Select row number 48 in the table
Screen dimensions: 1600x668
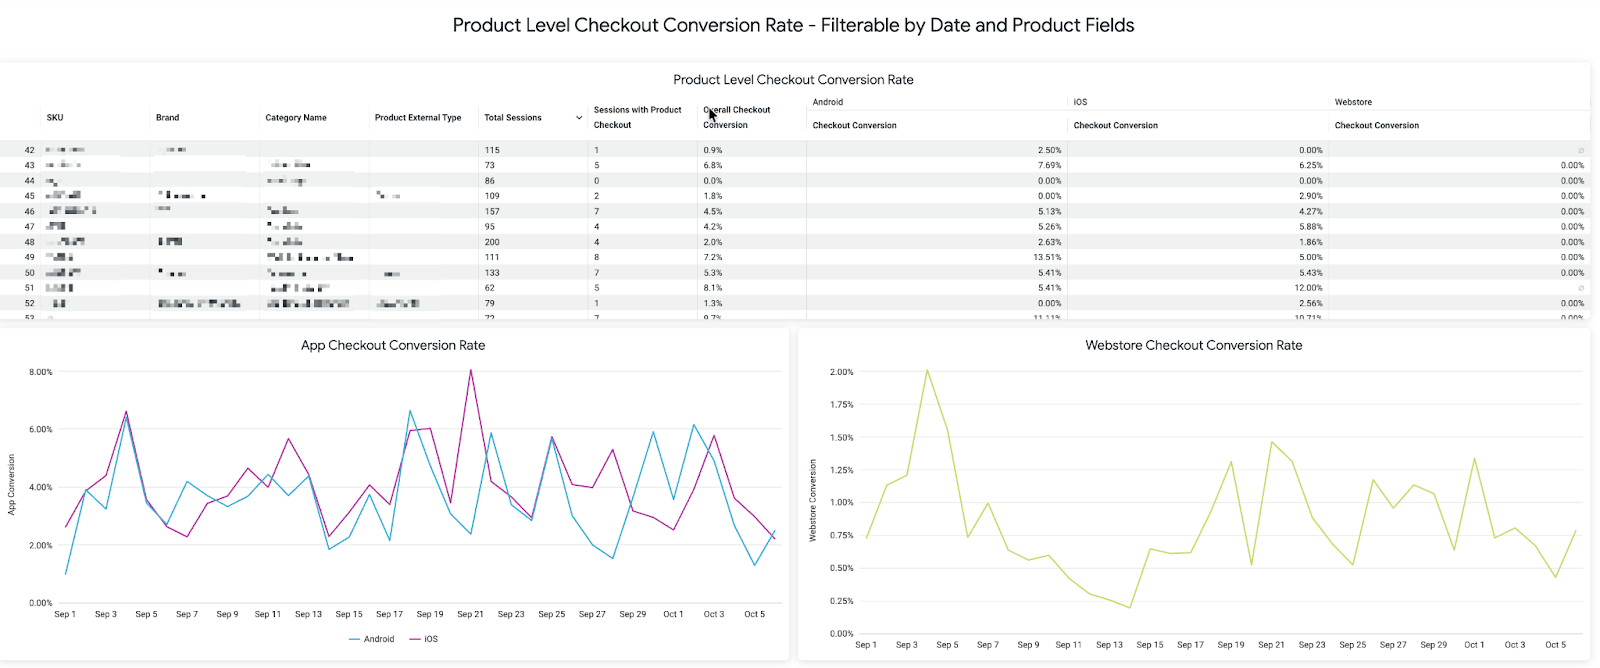point(30,242)
